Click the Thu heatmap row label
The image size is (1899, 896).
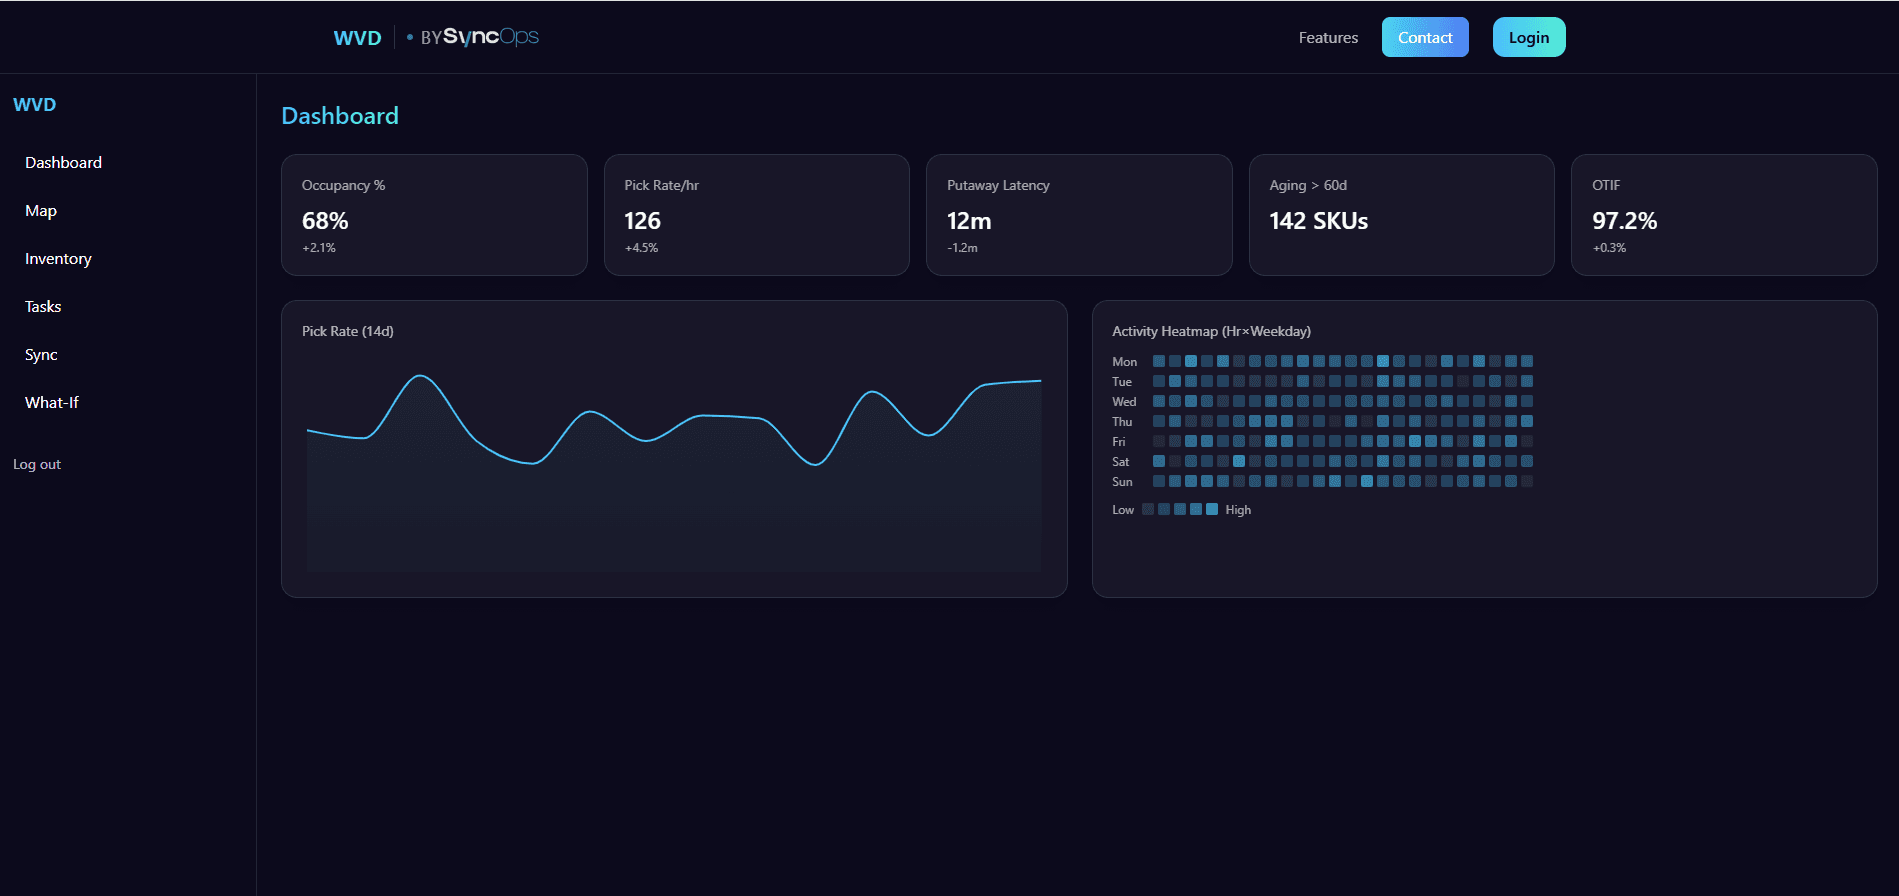(1122, 422)
